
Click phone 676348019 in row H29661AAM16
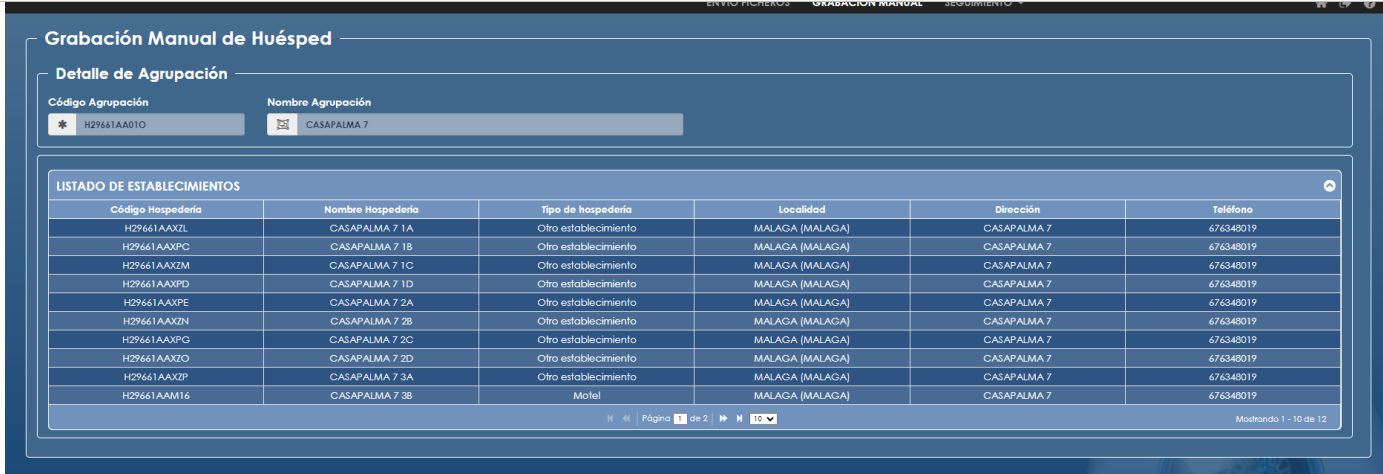(x=1232, y=395)
